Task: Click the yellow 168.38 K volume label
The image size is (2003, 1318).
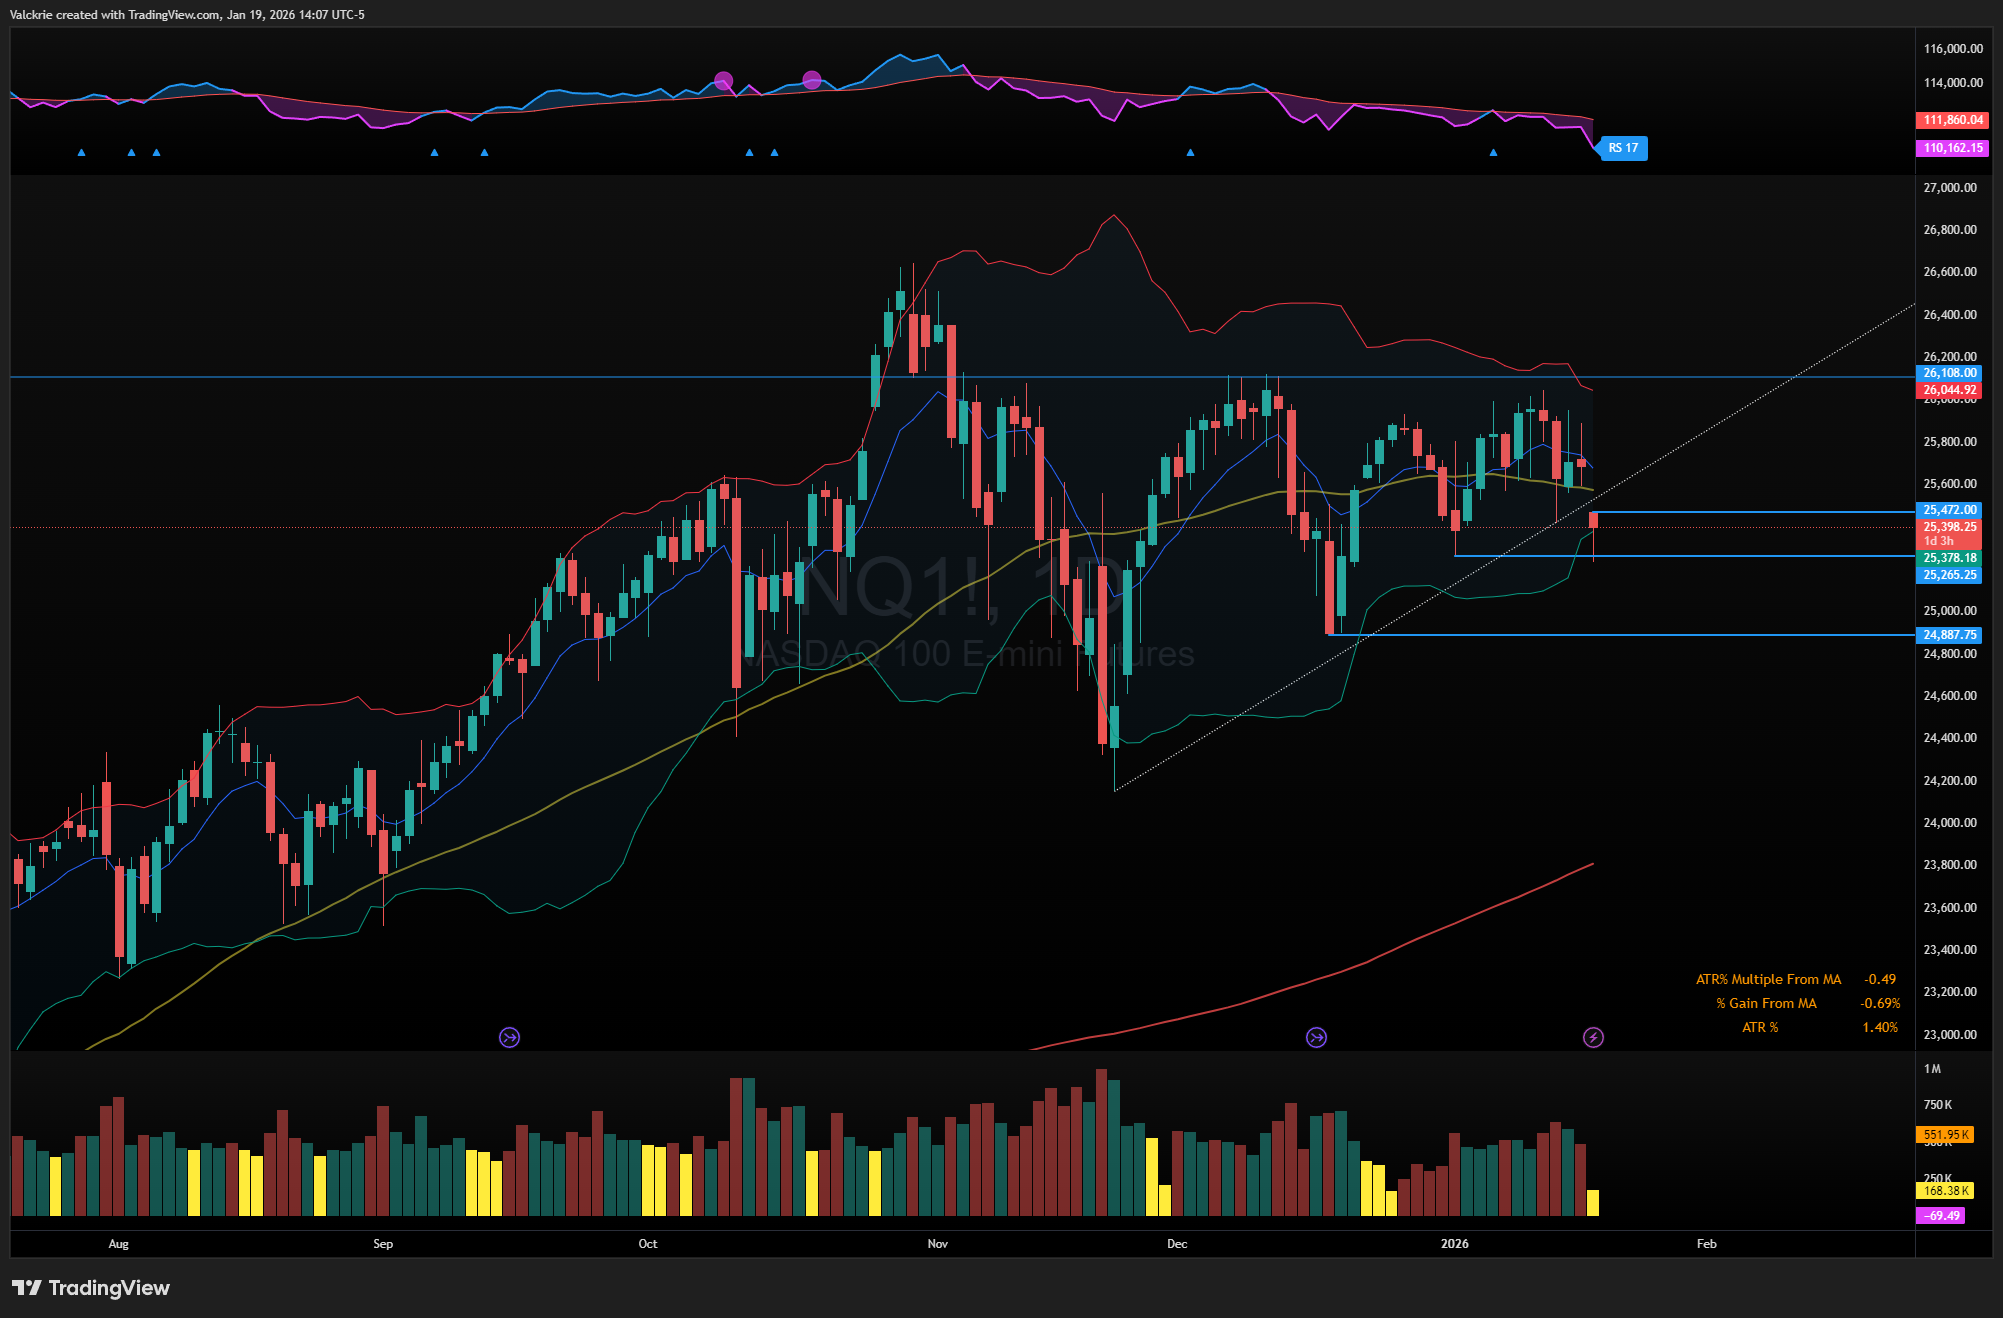Action: coord(1945,1190)
